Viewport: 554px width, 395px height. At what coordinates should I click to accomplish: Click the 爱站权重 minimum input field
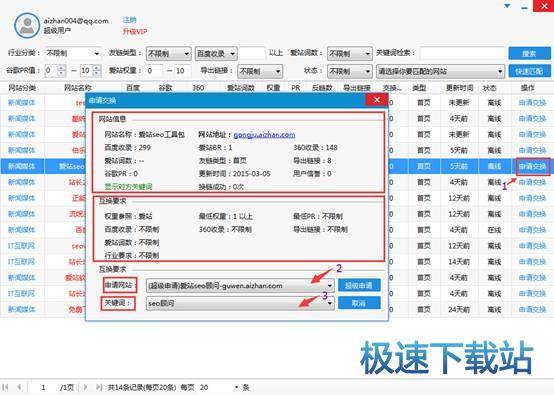pos(154,71)
